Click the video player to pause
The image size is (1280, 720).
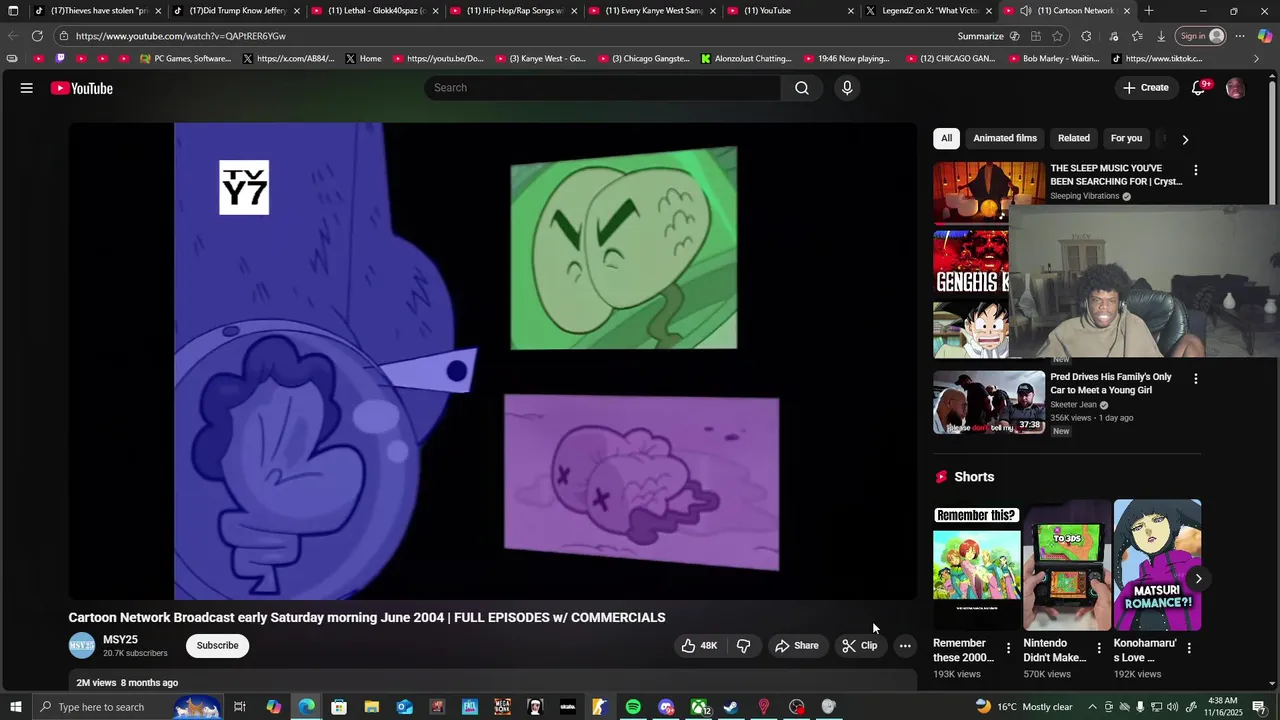coord(492,361)
